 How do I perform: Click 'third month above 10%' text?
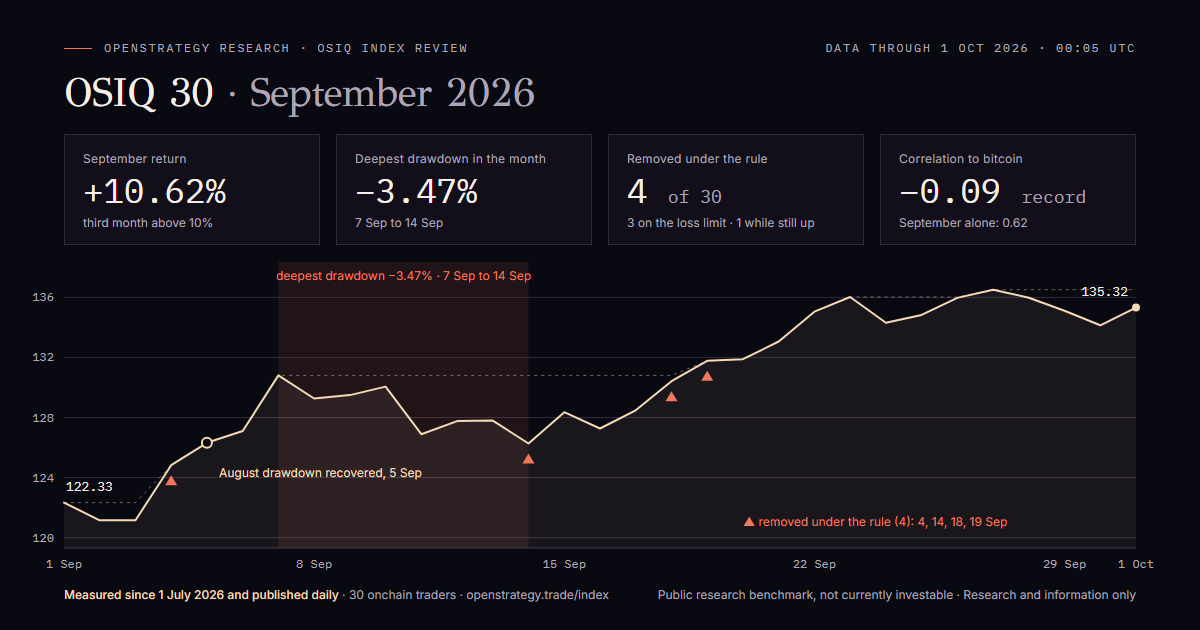coord(148,223)
